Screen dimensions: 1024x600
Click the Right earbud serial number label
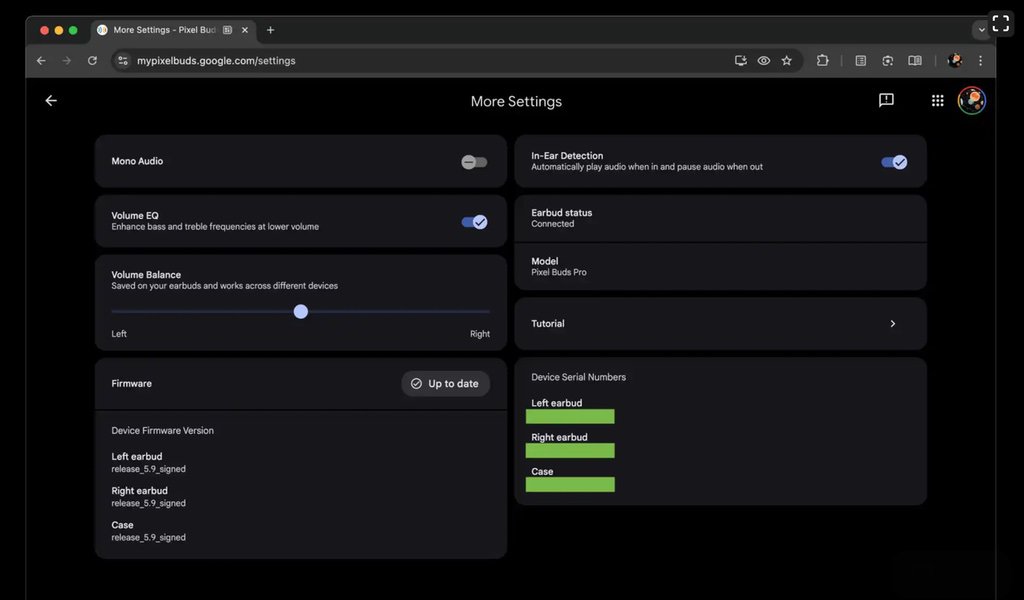[x=559, y=437]
